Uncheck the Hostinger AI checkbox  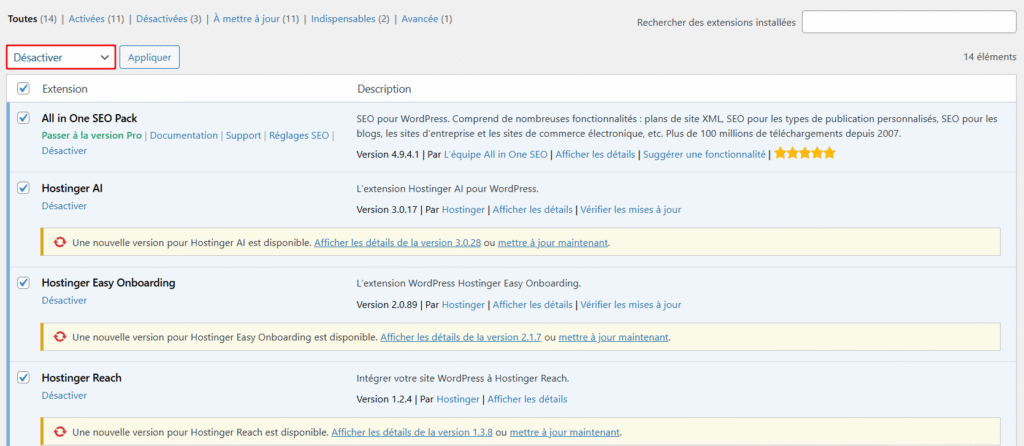pyautogui.click(x=24, y=188)
